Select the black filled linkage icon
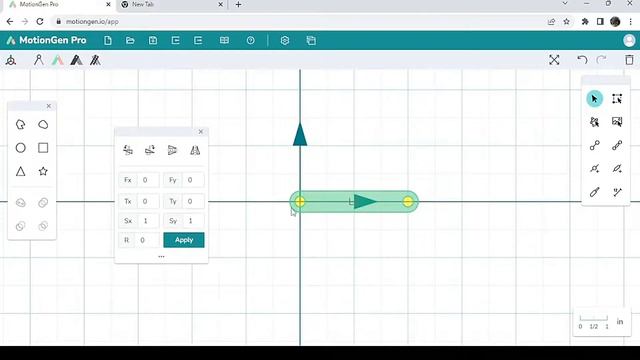Image resolution: width=640 pixels, height=360 pixels. click(76, 60)
